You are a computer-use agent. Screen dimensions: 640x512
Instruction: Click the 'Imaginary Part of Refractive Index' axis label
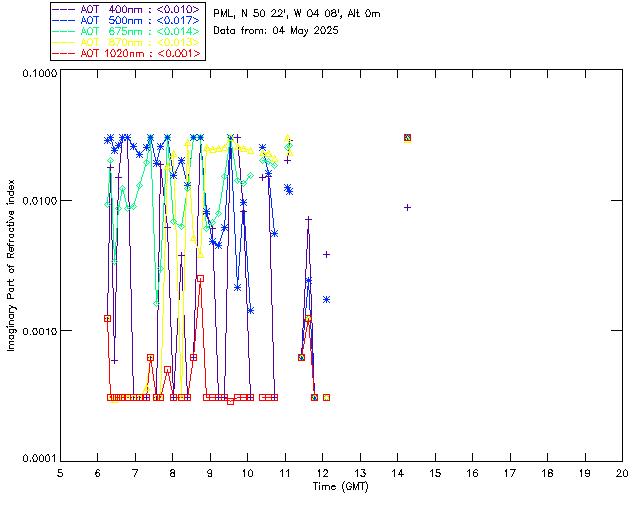14,265
